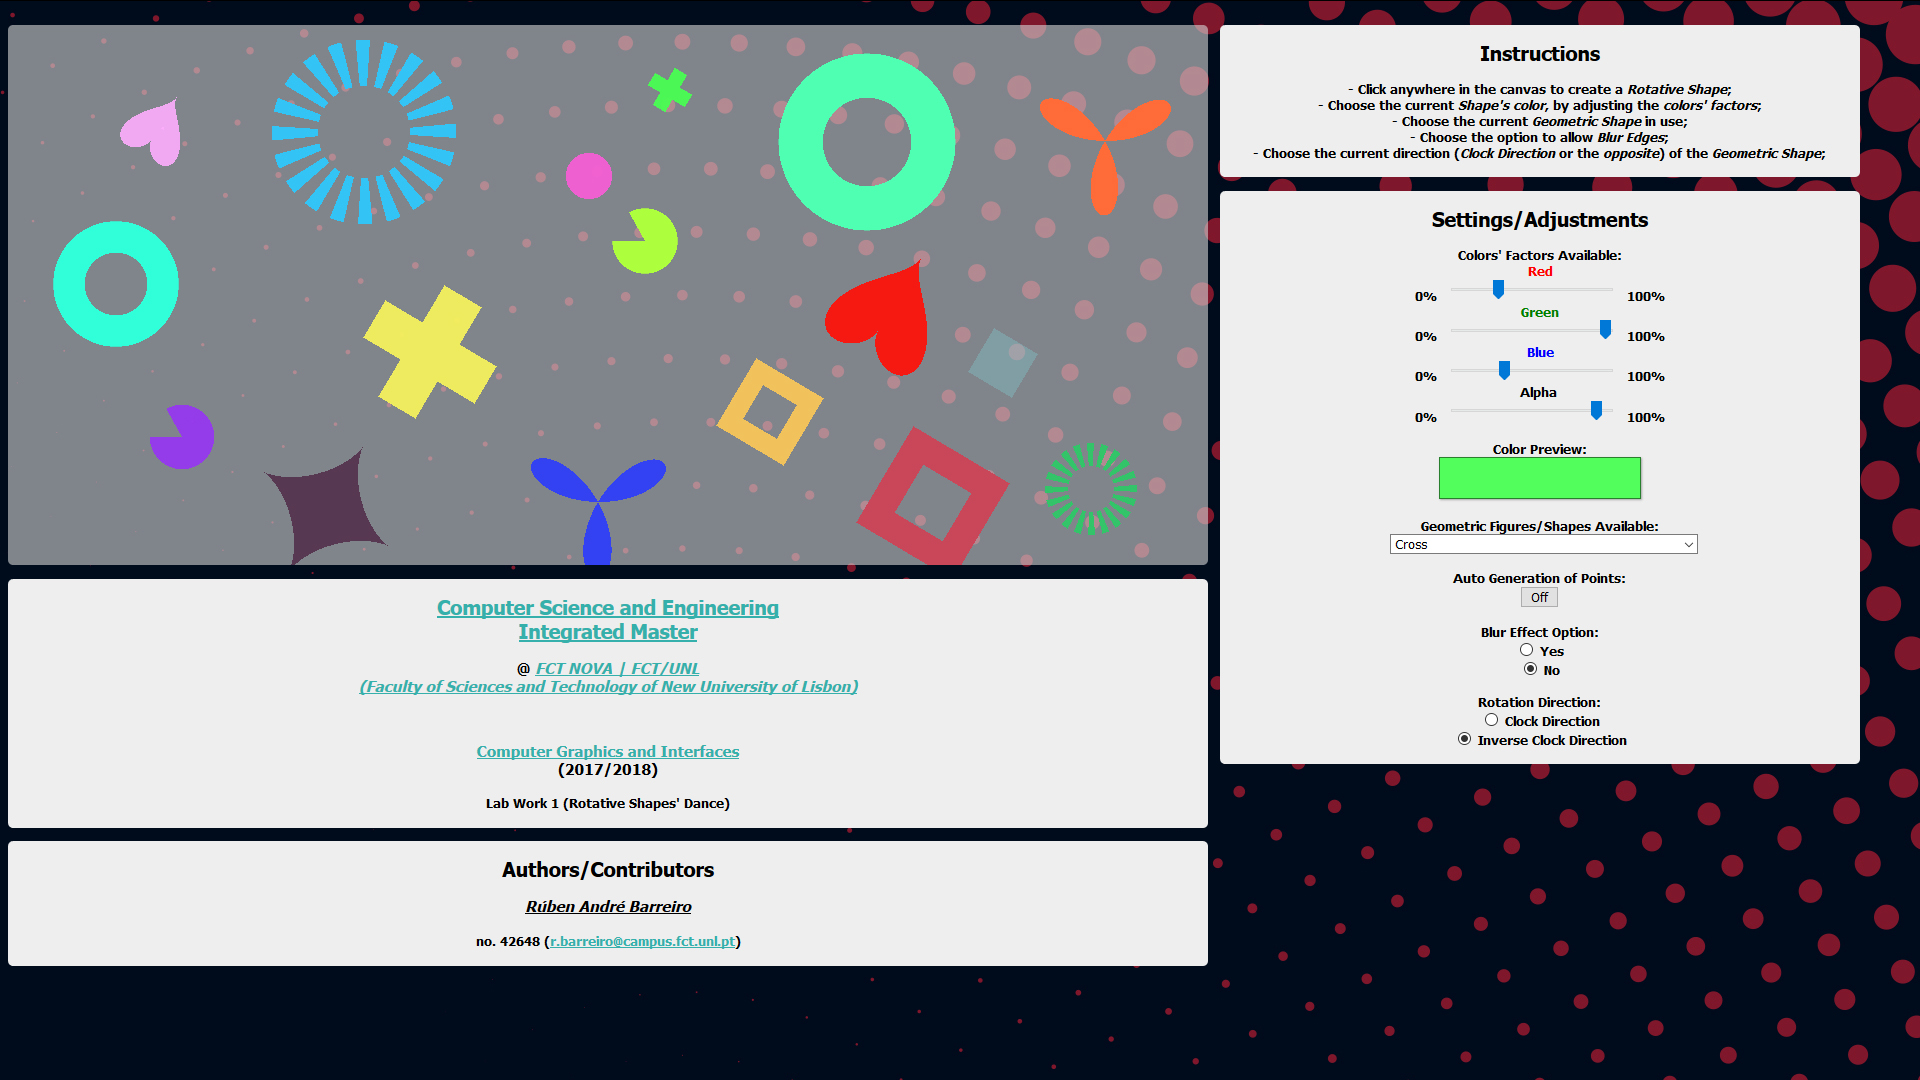
Task: Click the large red heart shape
Action: (885, 315)
